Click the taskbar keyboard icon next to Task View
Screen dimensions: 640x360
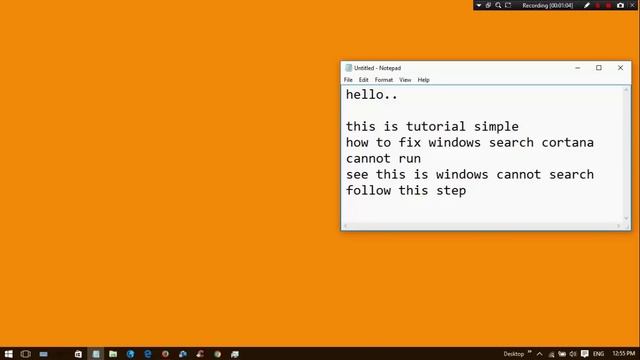(x=43, y=354)
